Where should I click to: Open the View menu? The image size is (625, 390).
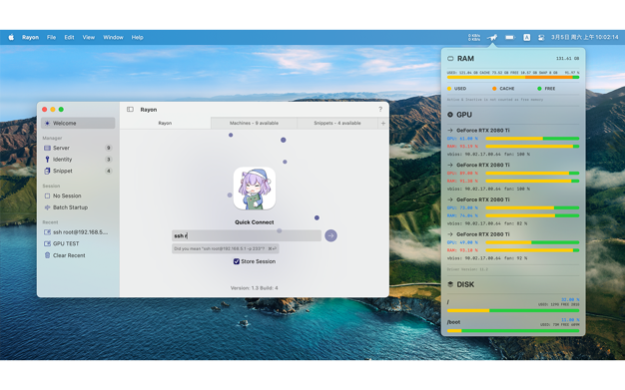(88, 37)
